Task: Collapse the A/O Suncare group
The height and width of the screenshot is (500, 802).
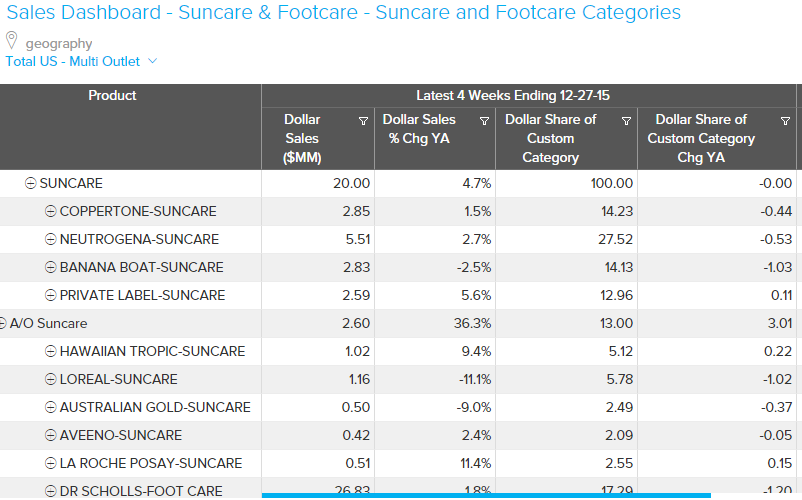Action: click(x=4, y=324)
